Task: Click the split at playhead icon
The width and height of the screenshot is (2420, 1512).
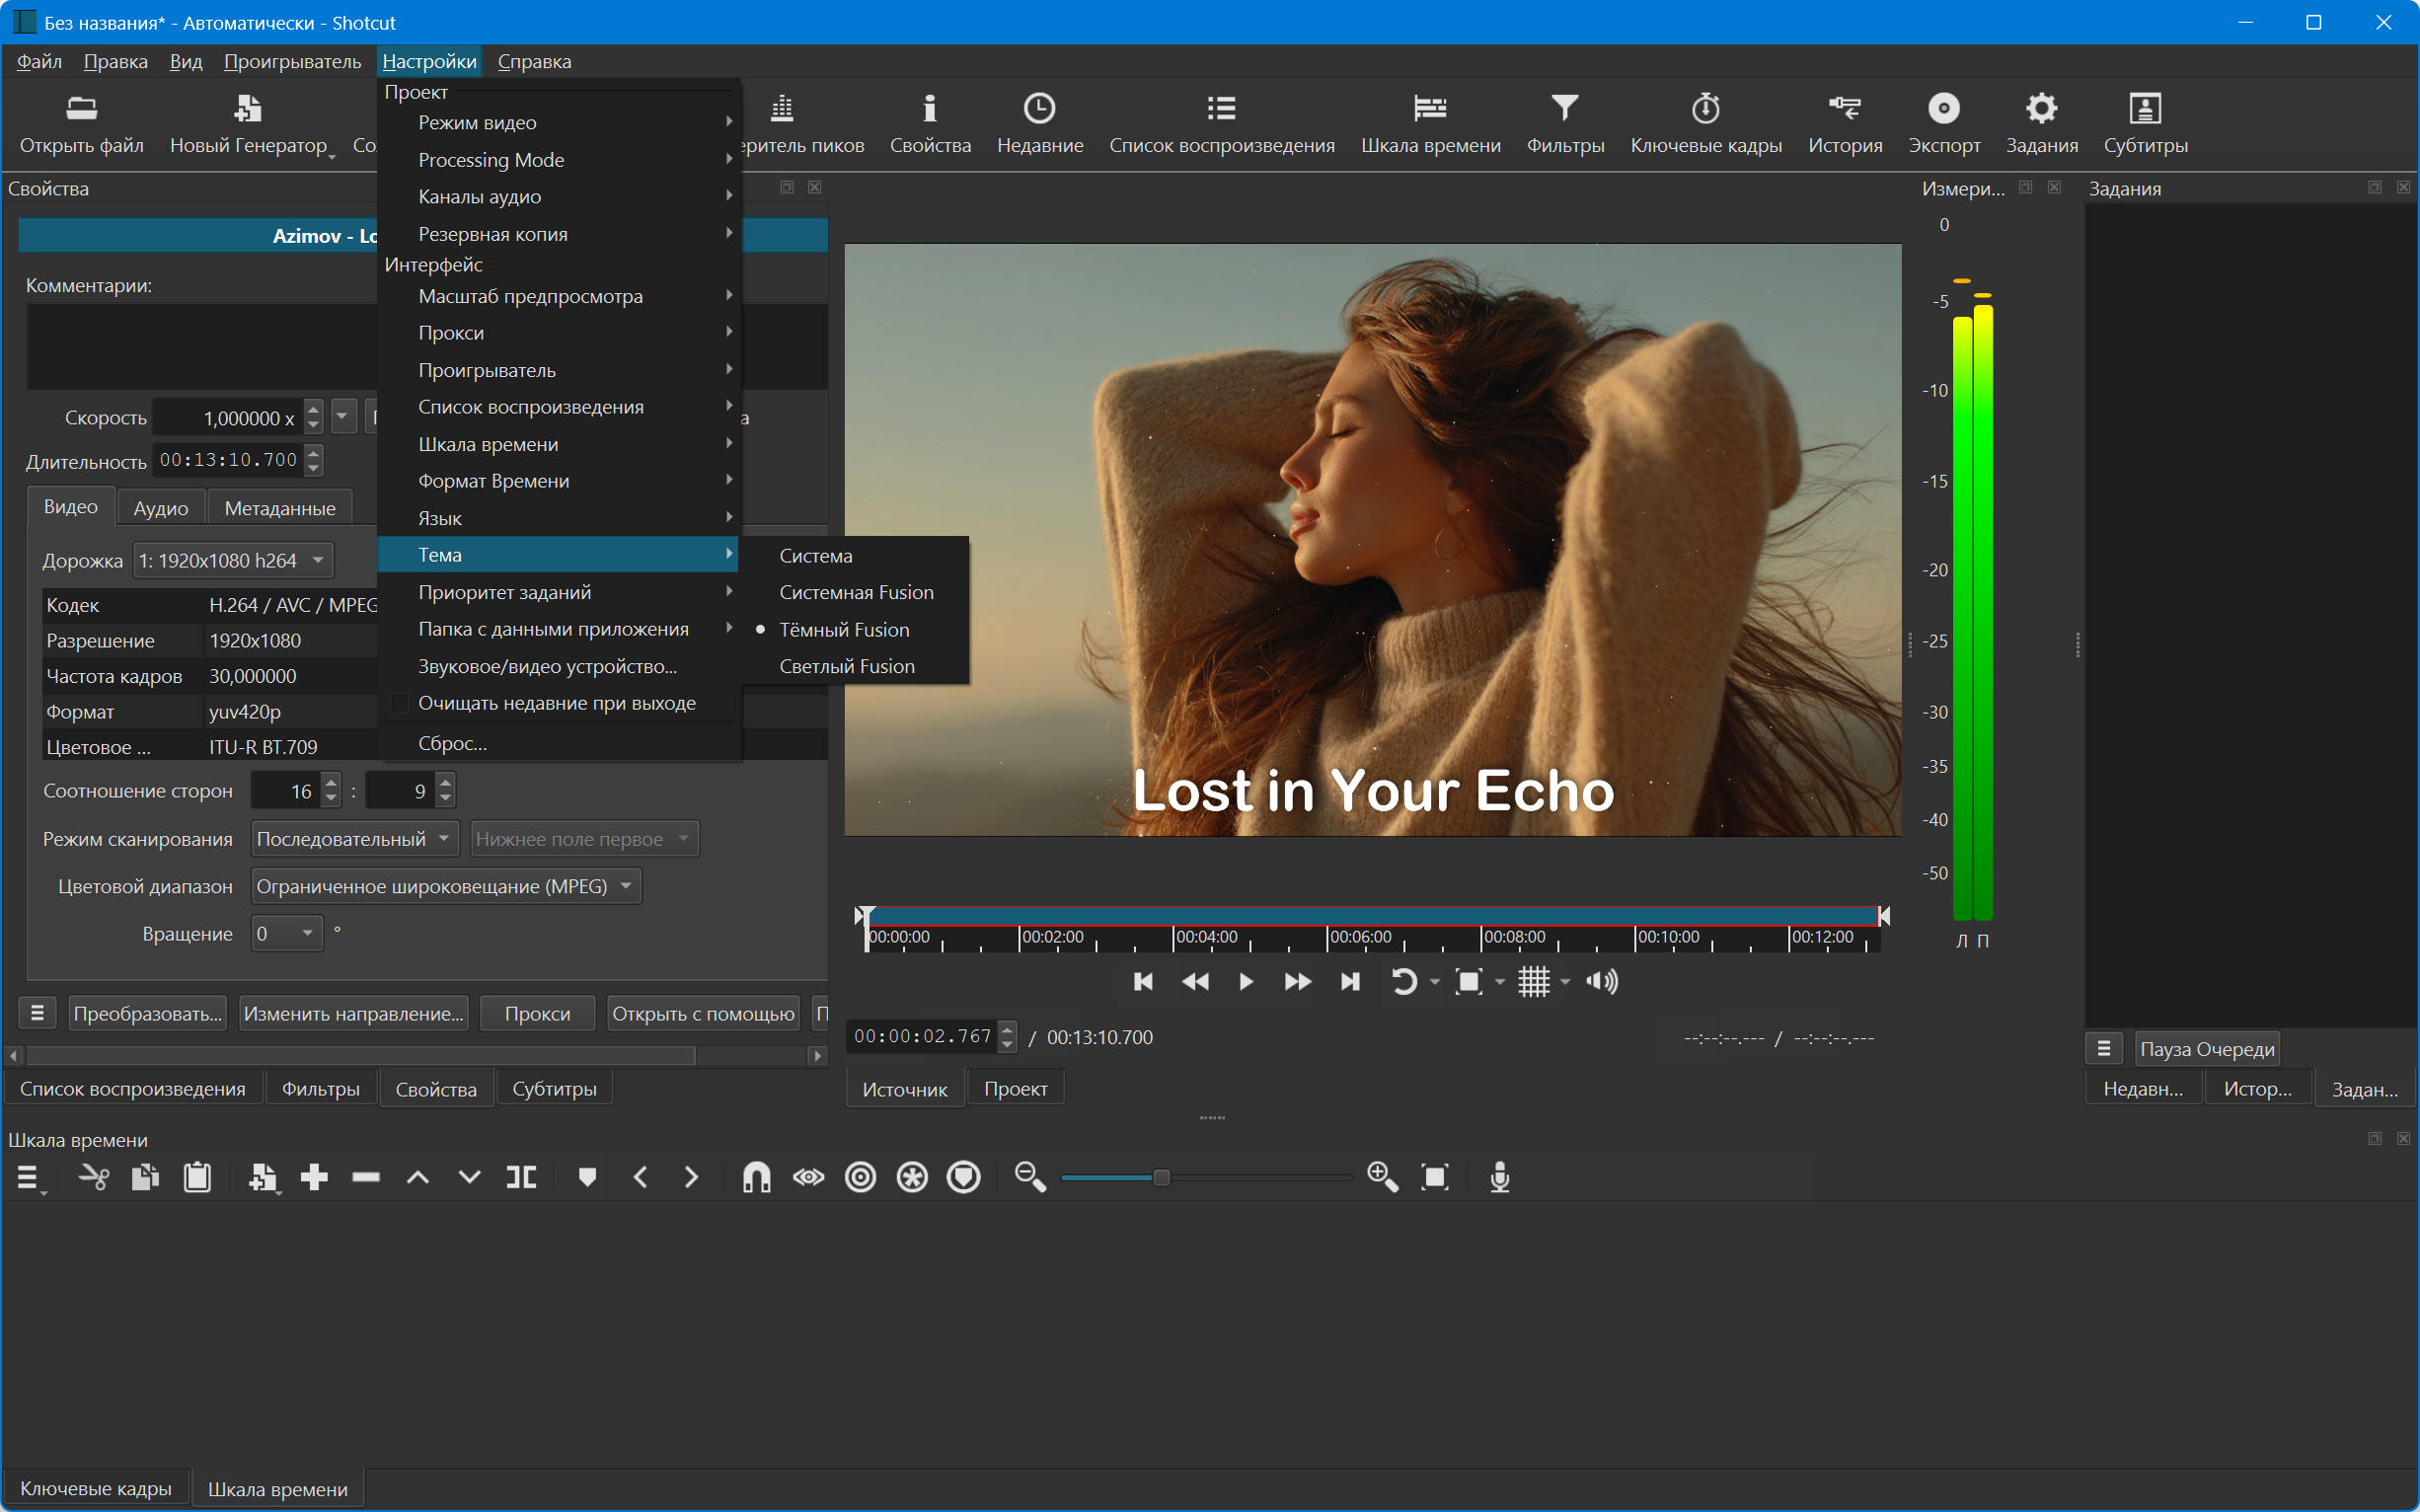Action: [521, 1177]
